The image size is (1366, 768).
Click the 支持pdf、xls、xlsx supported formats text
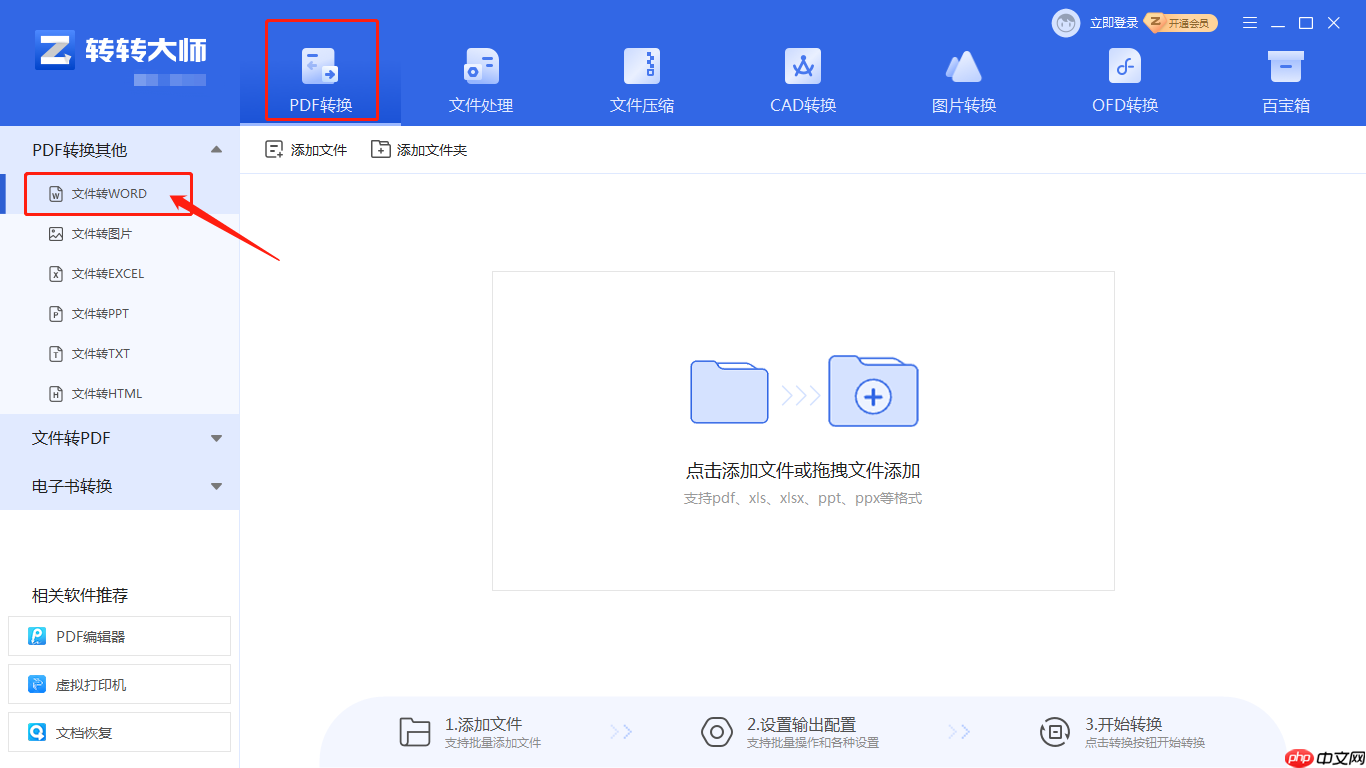[803, 498]
